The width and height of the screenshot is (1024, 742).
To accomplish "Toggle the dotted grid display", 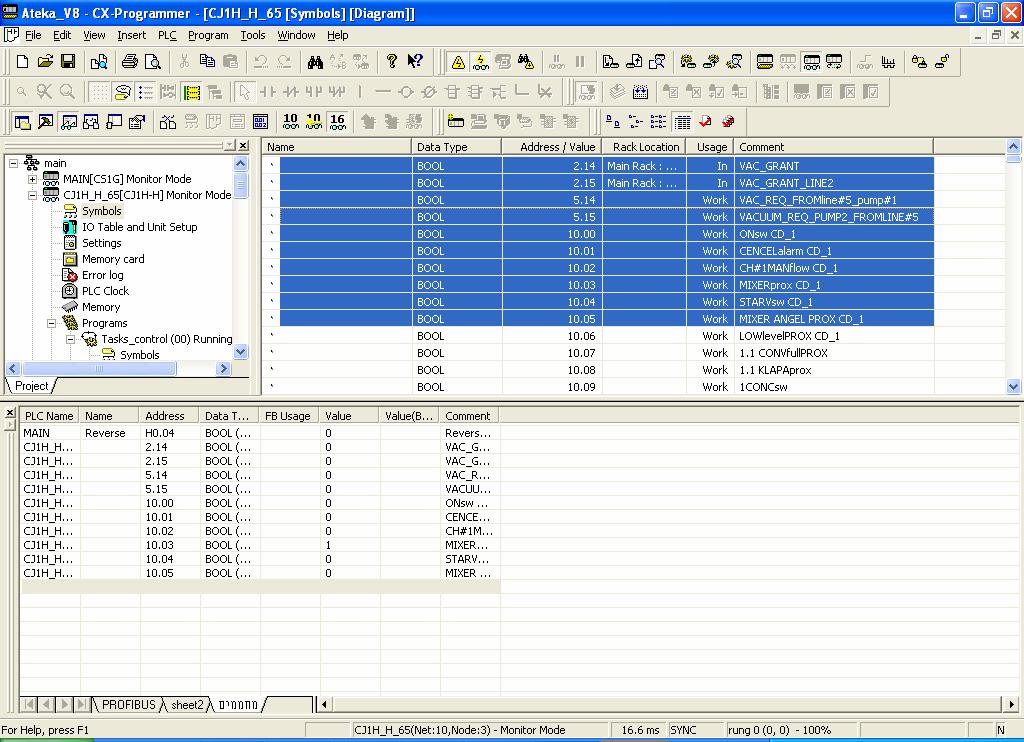I will coord(99,92).
